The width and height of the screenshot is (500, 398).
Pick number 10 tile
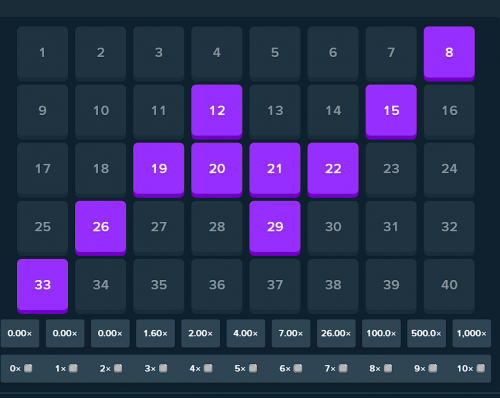click(100, 112)
